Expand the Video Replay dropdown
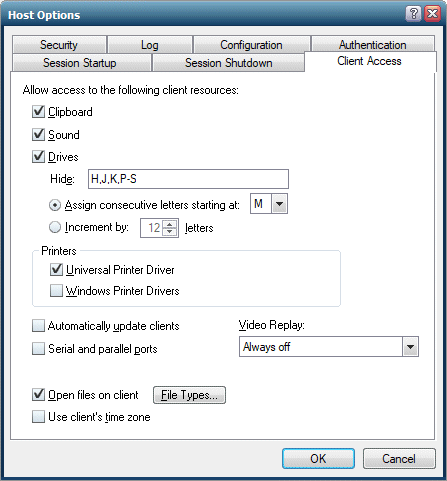The width and height of the screenshot is (447, 481). click(410, 347)
